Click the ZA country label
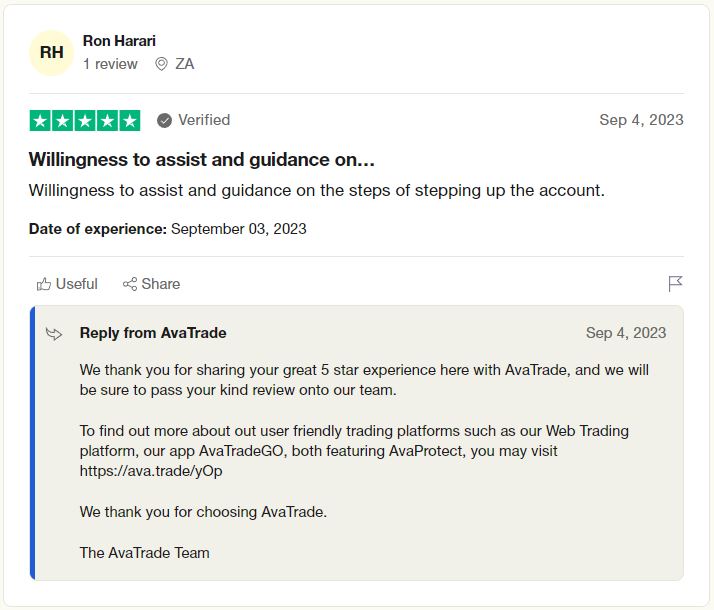714x610 pixels. point(185,64)
